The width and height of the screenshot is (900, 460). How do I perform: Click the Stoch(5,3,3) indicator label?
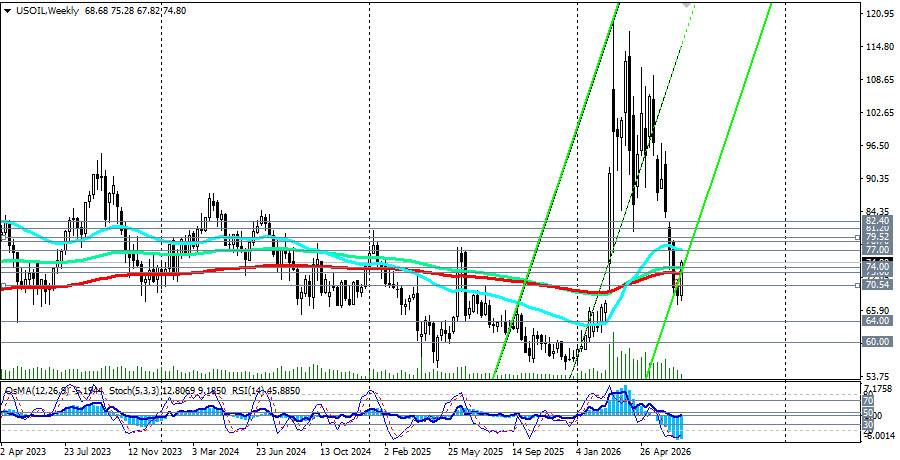pyautogui.click(x=133, y=391)
